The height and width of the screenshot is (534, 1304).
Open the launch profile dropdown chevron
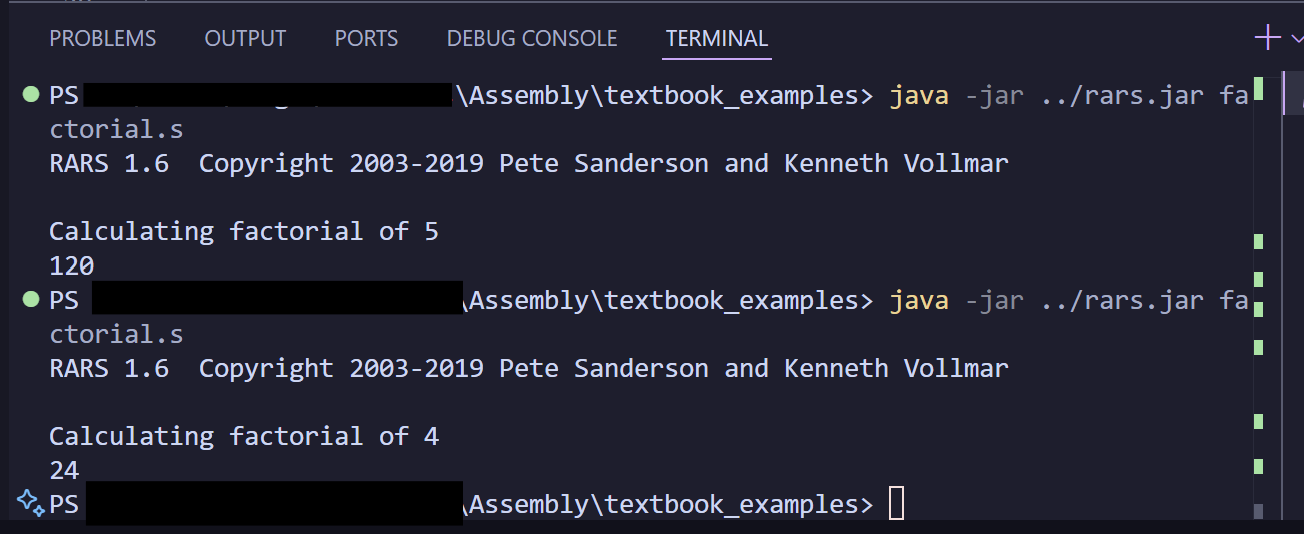point(1297,38)
